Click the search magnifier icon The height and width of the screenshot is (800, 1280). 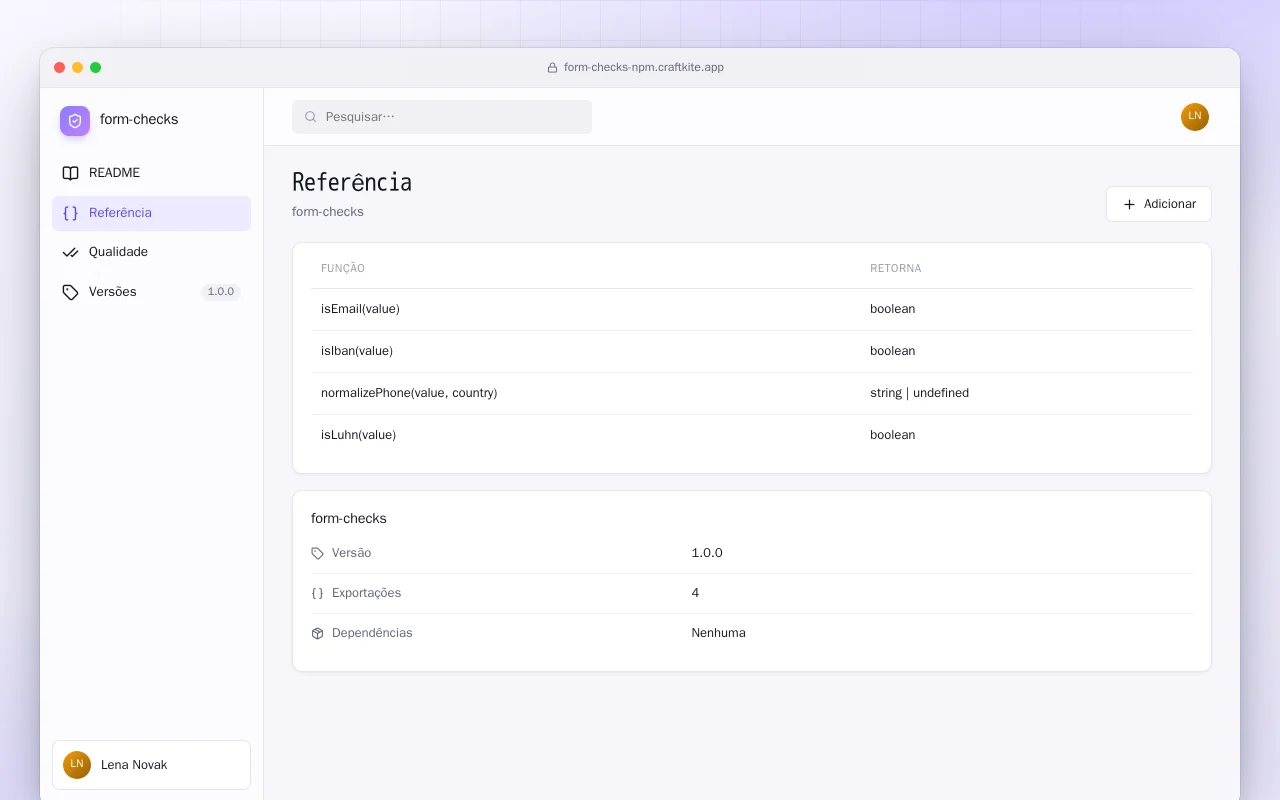[311, 117]
